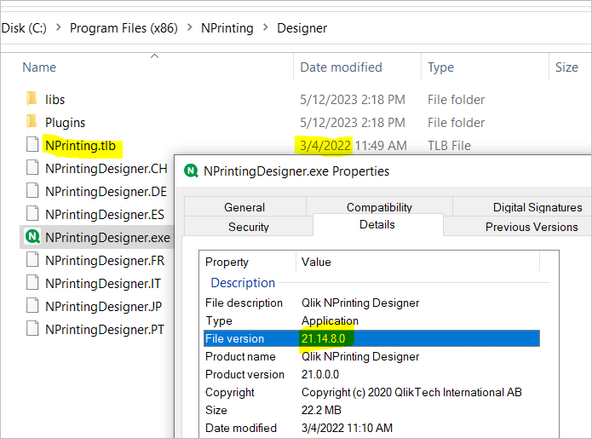Select the File description property row
Screen dimensions: 592x439
click(372, 303)
